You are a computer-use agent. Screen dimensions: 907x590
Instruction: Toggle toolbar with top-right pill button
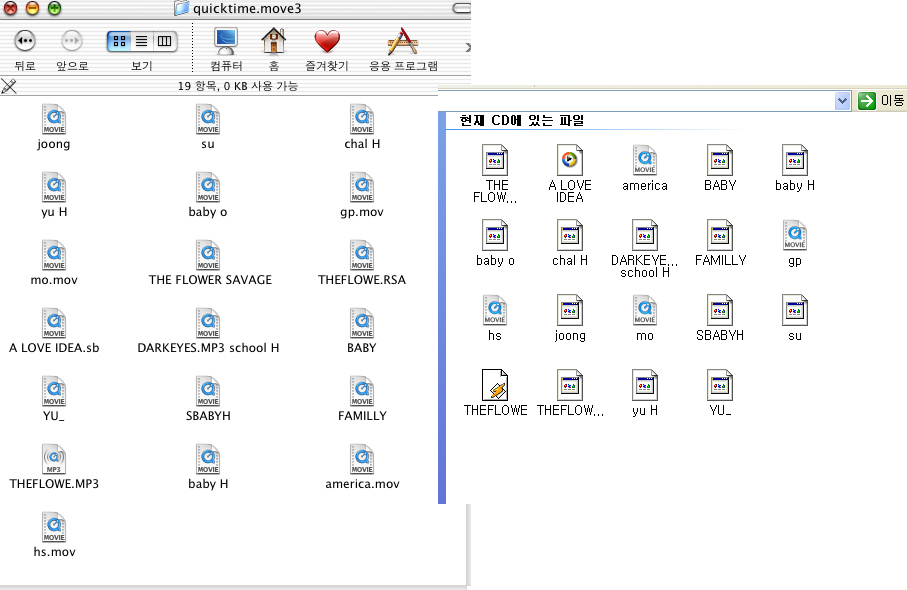pyautogui.click(x=460, y=8)
